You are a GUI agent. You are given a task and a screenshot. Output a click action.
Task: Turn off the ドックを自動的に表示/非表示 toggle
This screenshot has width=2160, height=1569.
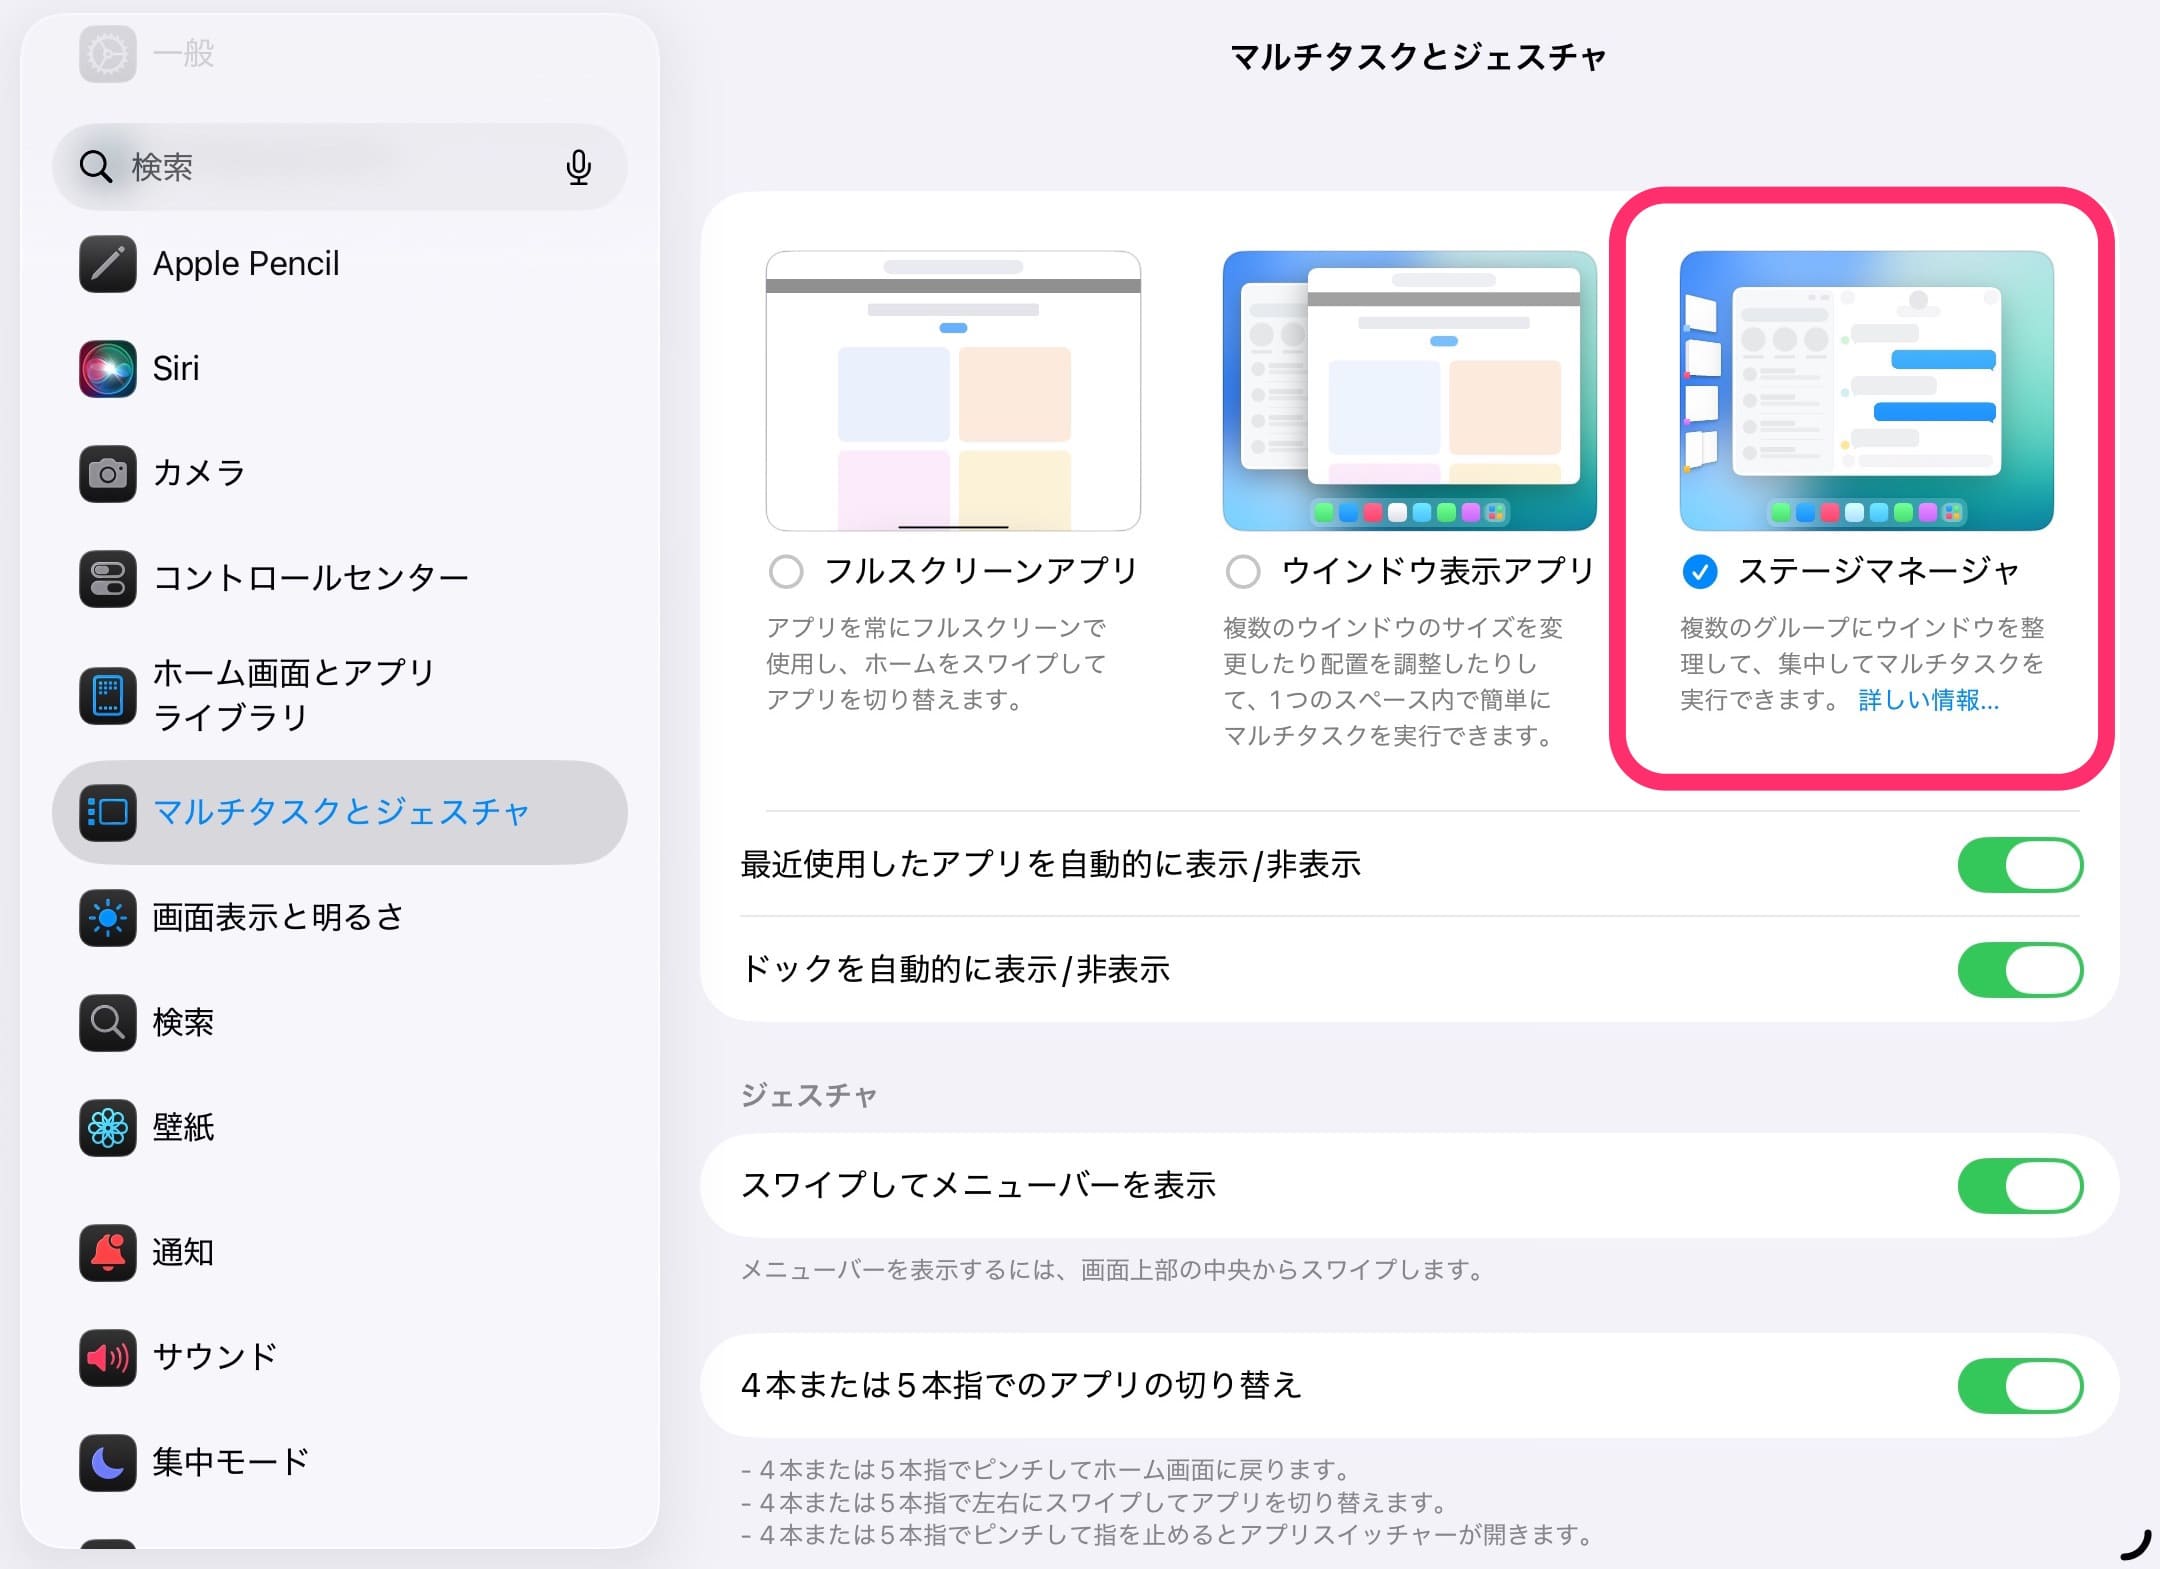pos(2020,969)
